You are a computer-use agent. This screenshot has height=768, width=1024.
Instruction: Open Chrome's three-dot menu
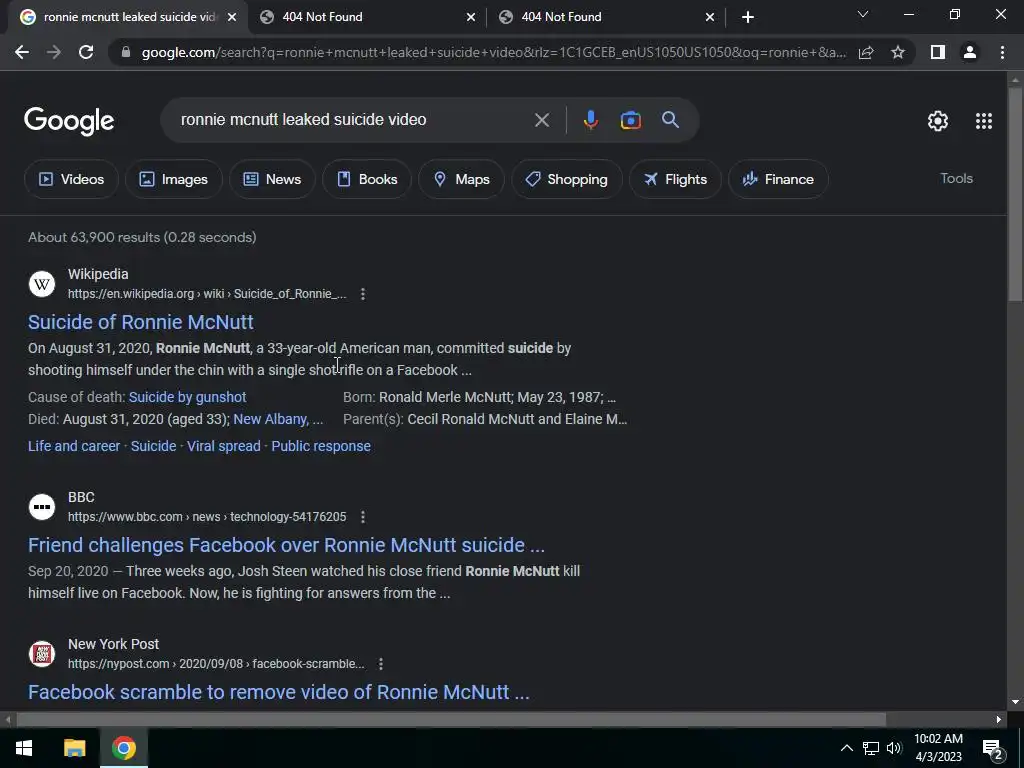[1002, 52]
